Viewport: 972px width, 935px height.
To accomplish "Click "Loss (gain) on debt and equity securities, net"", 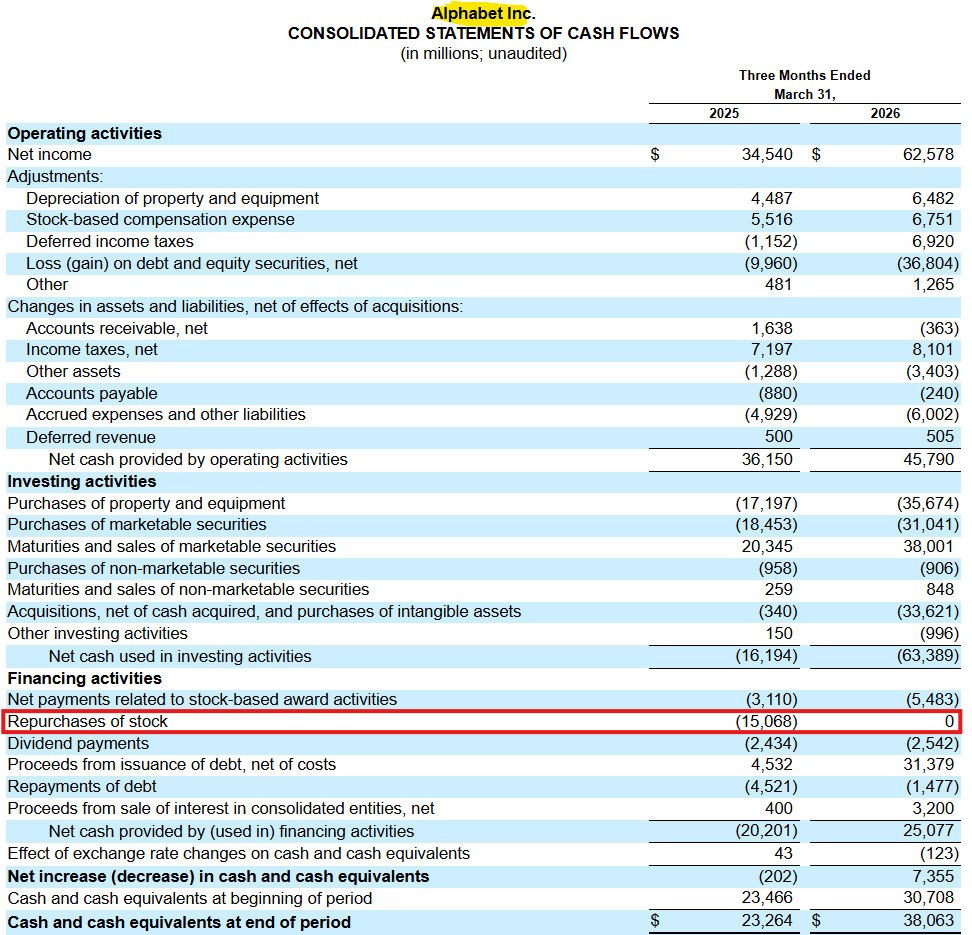I will [x=192, y=264].
